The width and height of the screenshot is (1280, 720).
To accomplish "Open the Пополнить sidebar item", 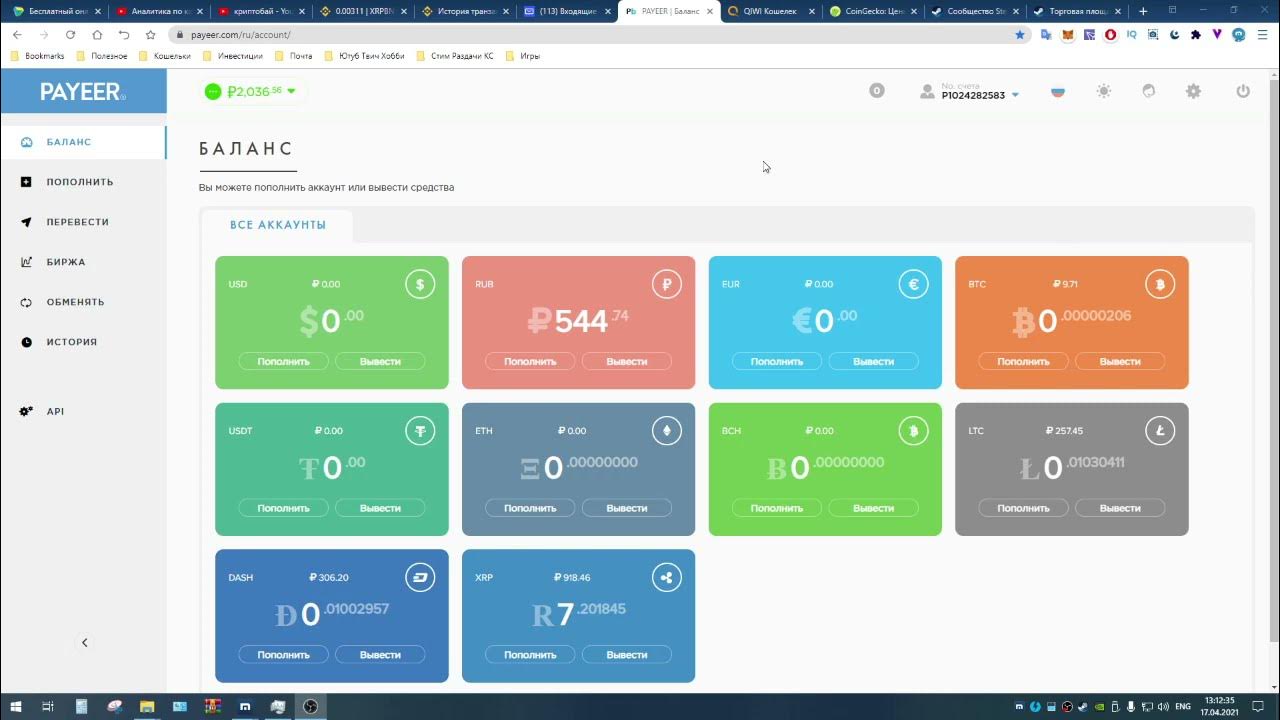I will [x=83, y=182].
